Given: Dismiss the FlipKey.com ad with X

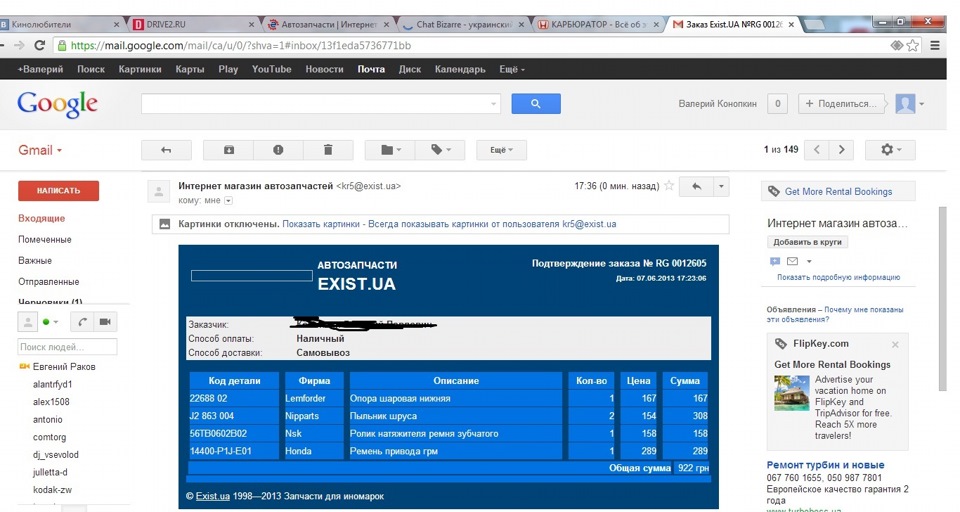Looking at the screenshot, I should (x=895, y=345).
